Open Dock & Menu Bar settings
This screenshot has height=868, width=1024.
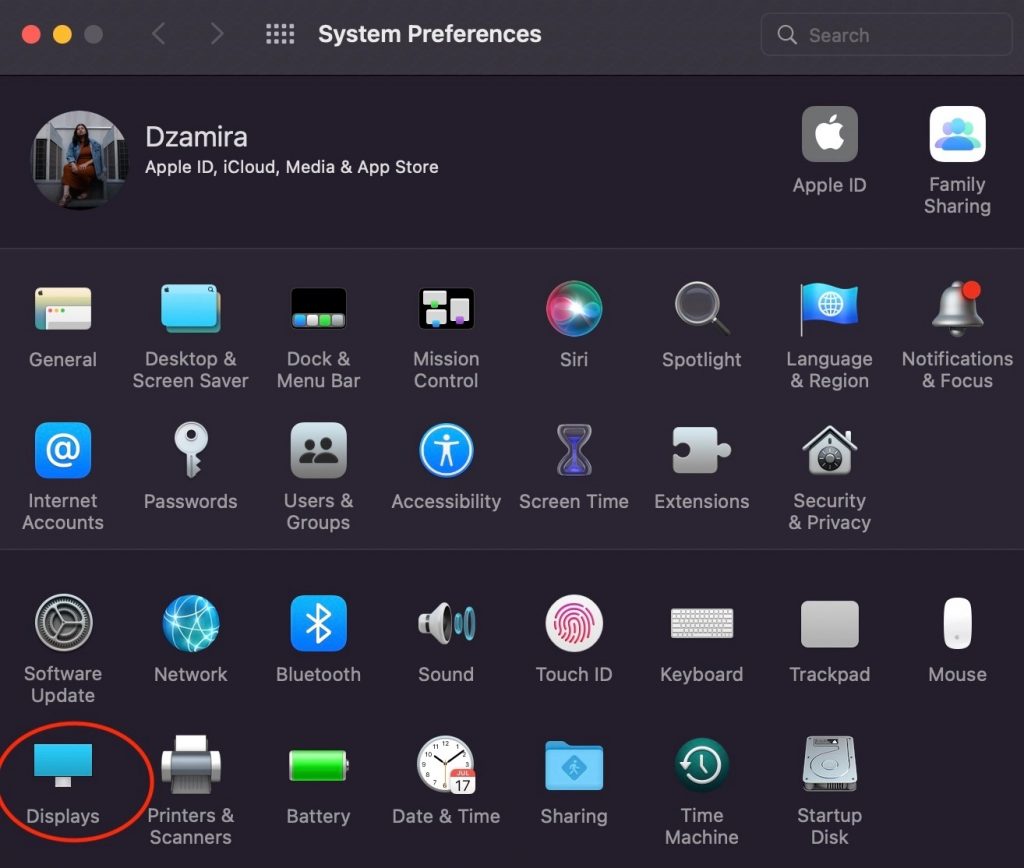(318, 309)
